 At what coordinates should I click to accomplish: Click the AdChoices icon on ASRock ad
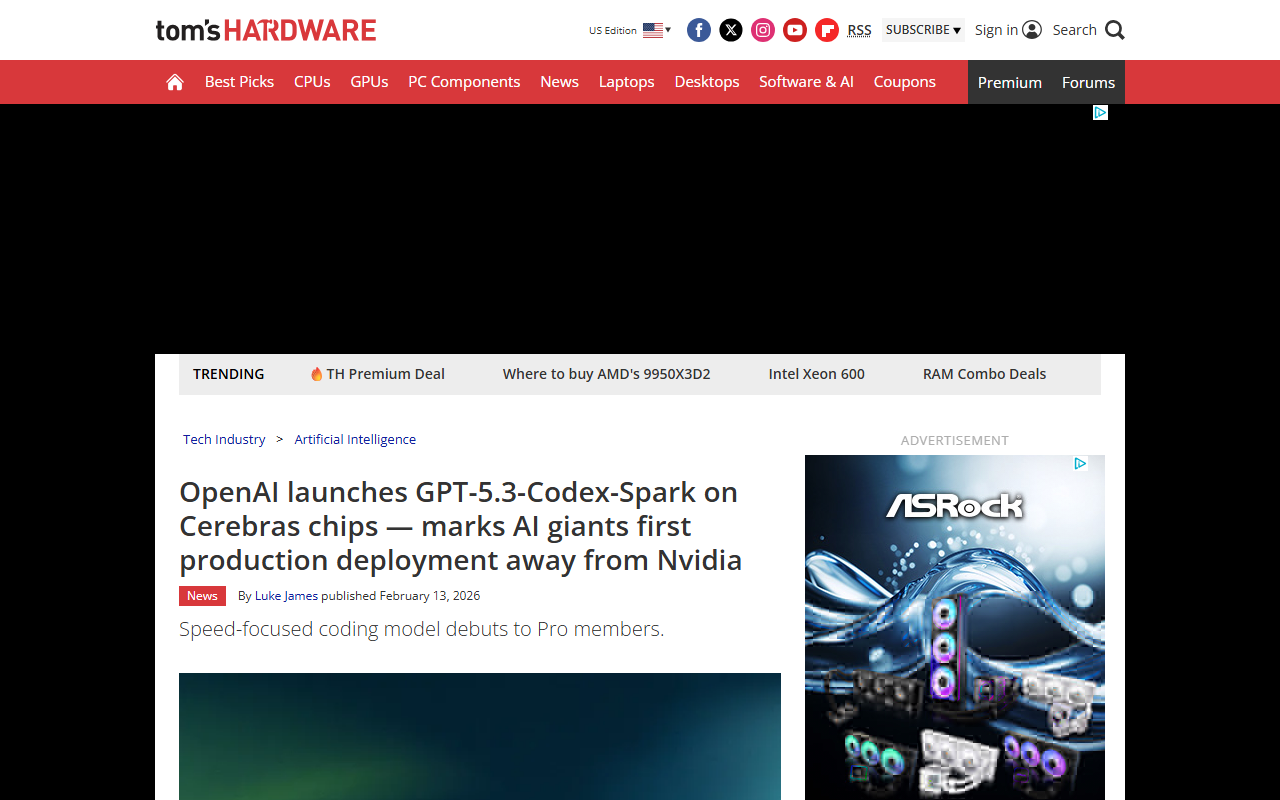1080,463
